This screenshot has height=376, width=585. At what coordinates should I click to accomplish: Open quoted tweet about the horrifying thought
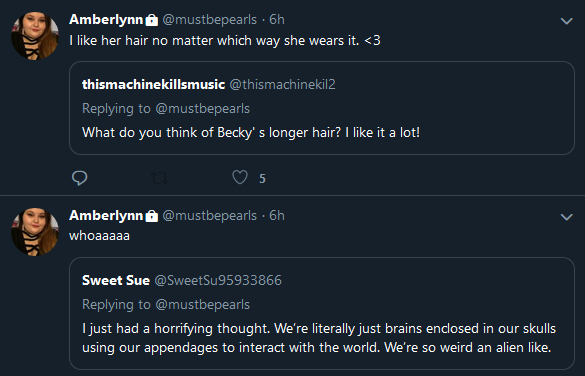tap(322, 313)
